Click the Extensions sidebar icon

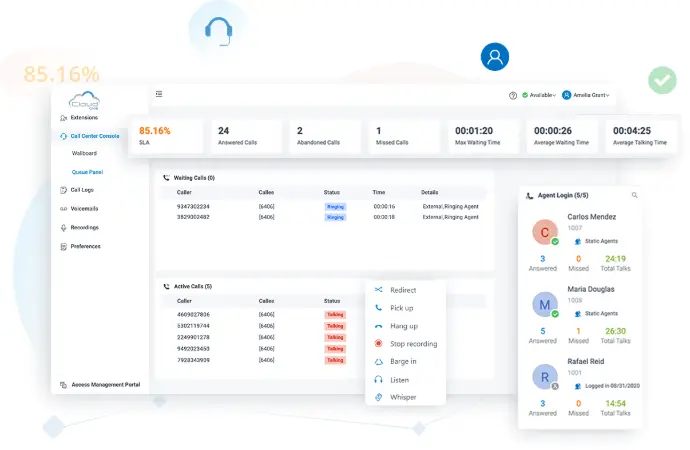[x=64, y=117]
